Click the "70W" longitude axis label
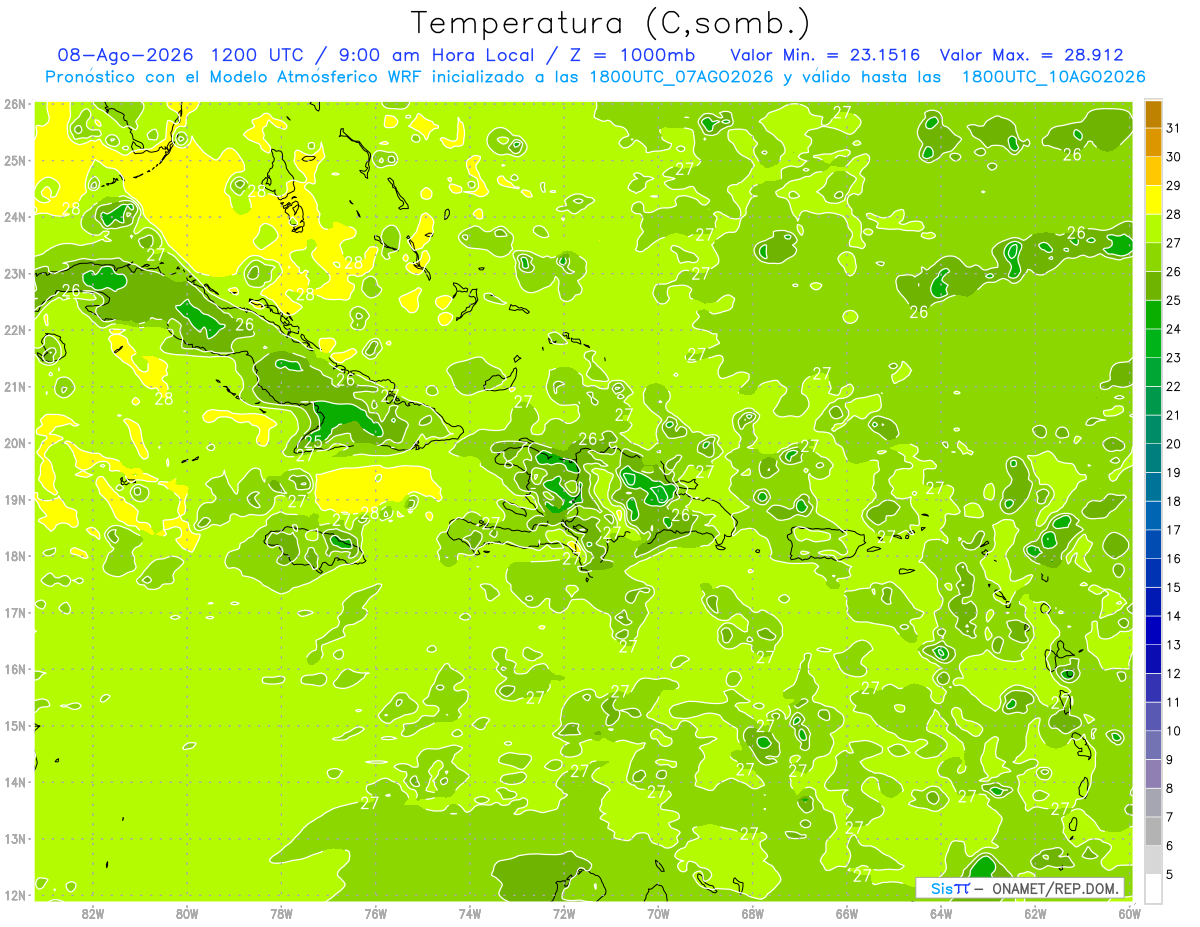The width and height of the screenshot is (1200, 927). point(658,913)
